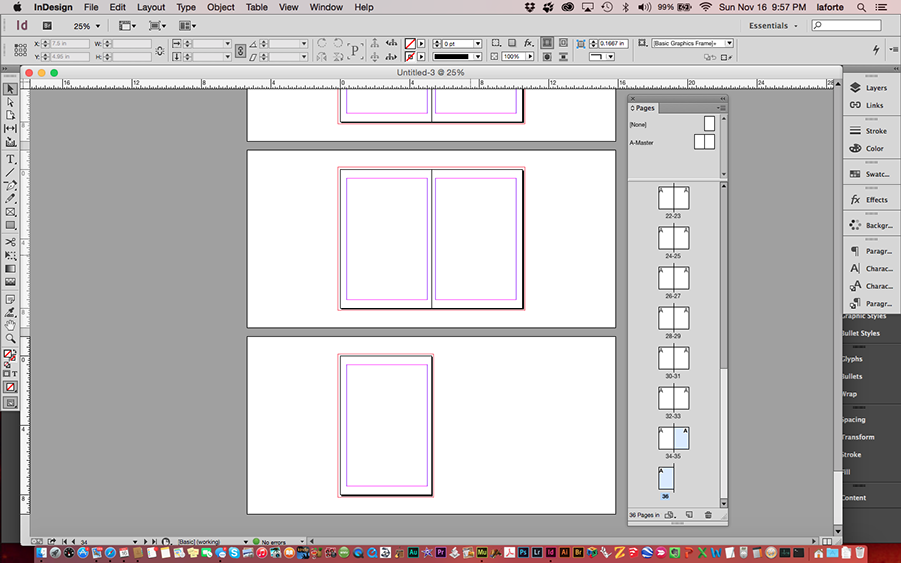Select the Gradient Swatch tool

pos(10,268)
